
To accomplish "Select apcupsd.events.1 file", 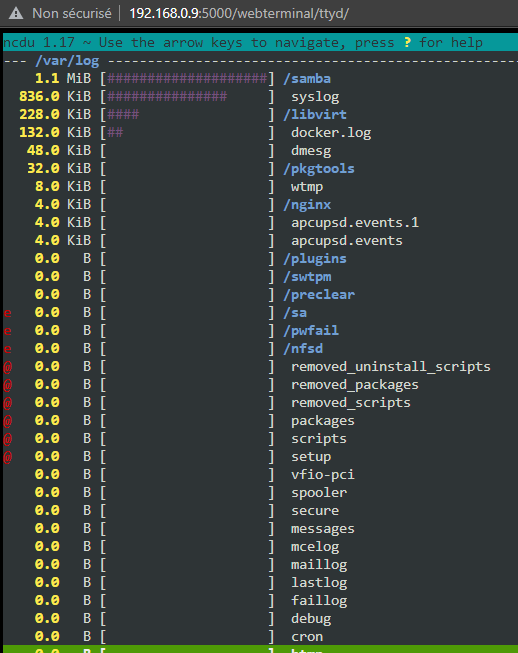I will [355, 222].
